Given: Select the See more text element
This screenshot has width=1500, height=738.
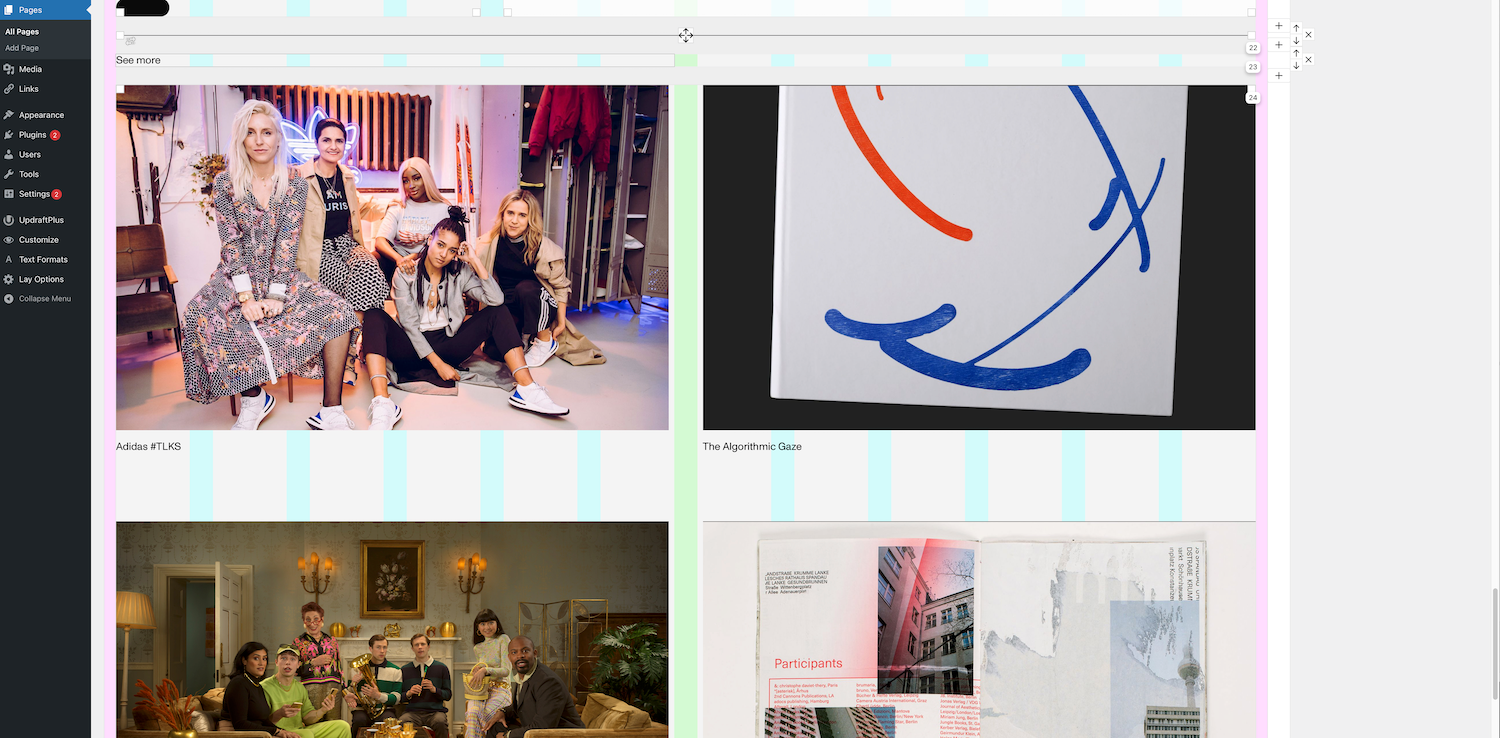Looking at the screenshot, I should 138,61.
